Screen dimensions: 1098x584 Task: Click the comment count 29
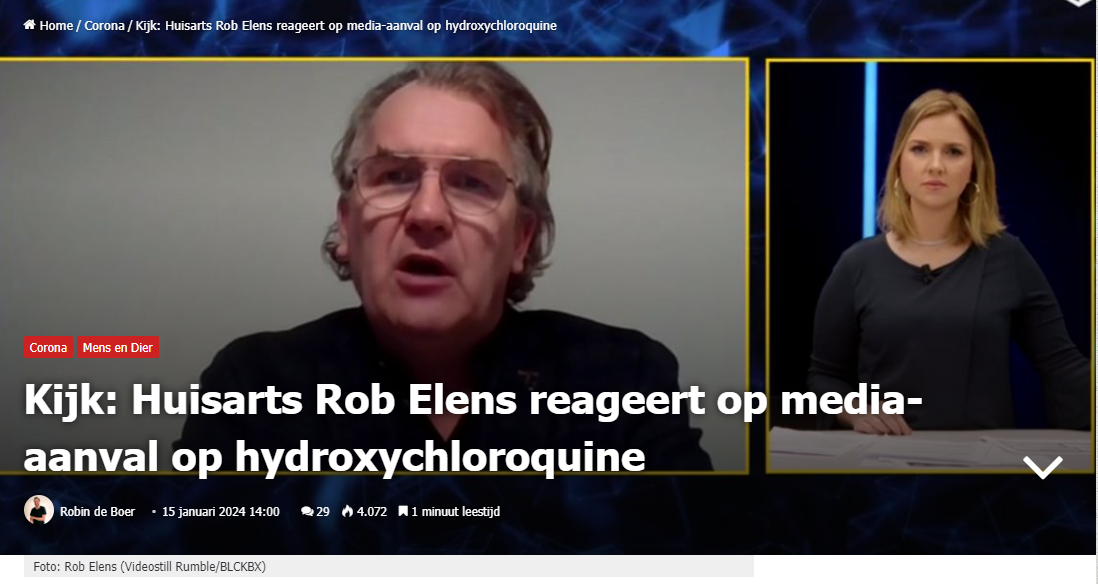point(323,512)
